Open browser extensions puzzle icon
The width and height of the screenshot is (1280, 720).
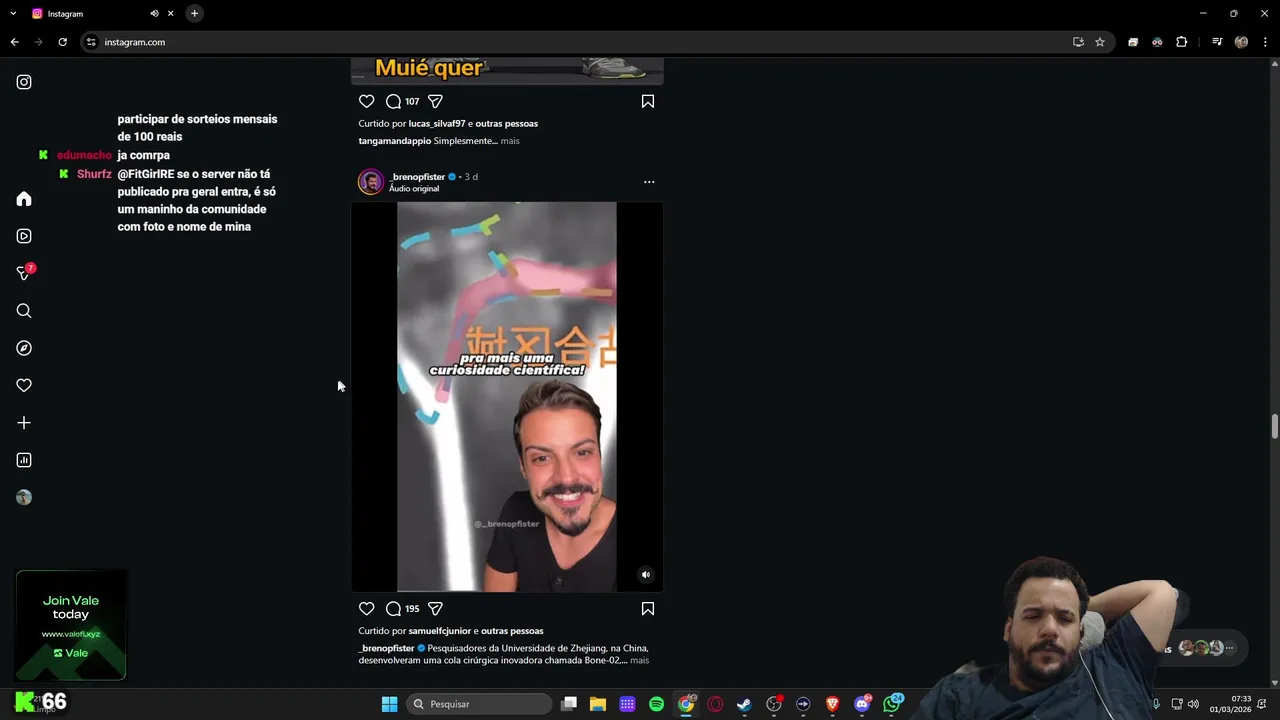click(x=1182, y=42)
